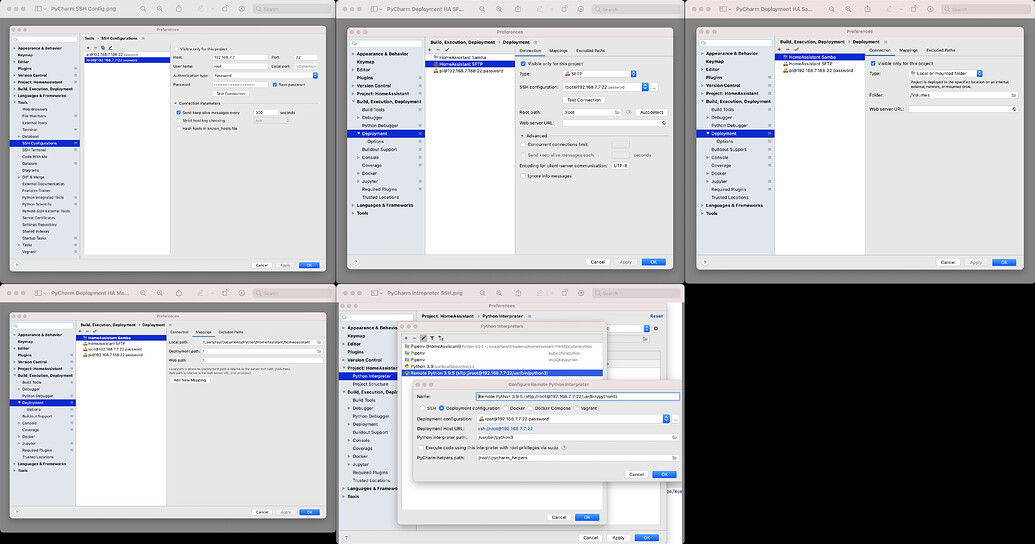1035x544 pixels.
Task: Add interpreter in Python Interpreters dialog
Action: point(406,338)
